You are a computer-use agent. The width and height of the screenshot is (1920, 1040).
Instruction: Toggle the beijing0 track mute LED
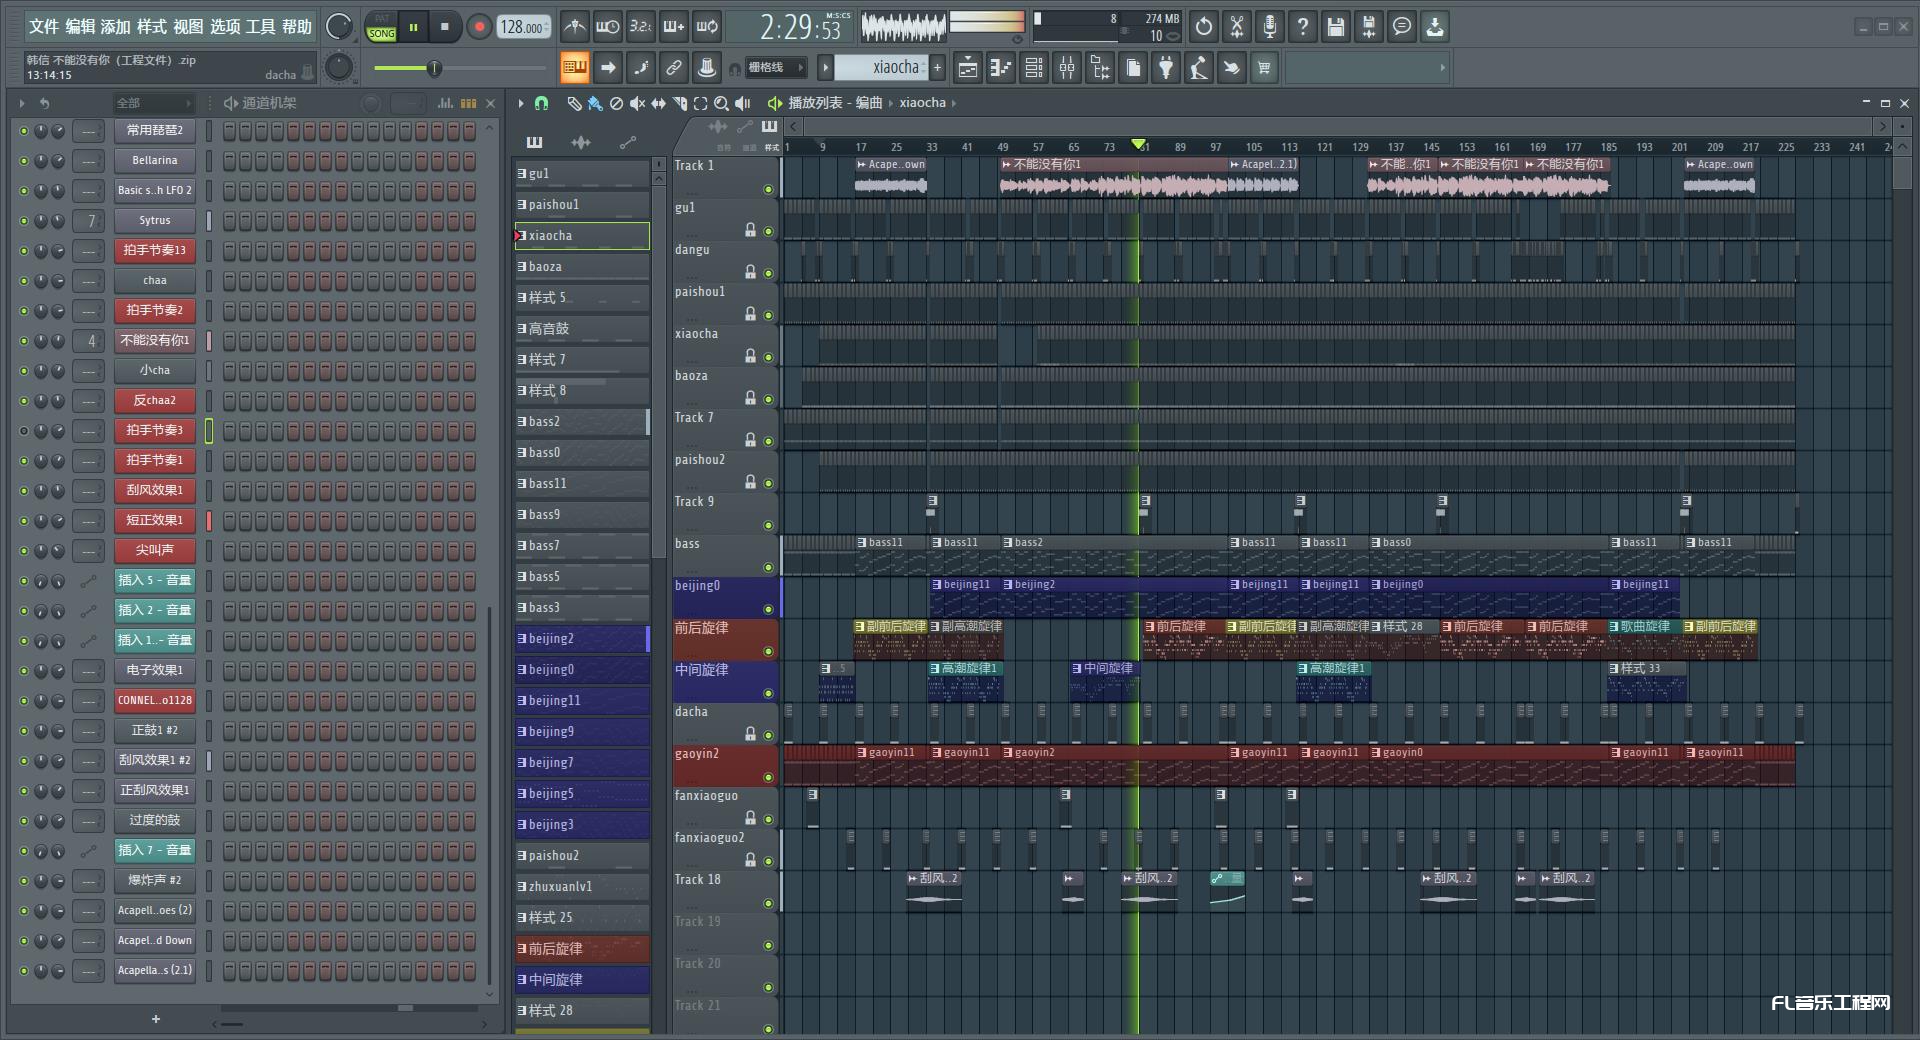768,609
